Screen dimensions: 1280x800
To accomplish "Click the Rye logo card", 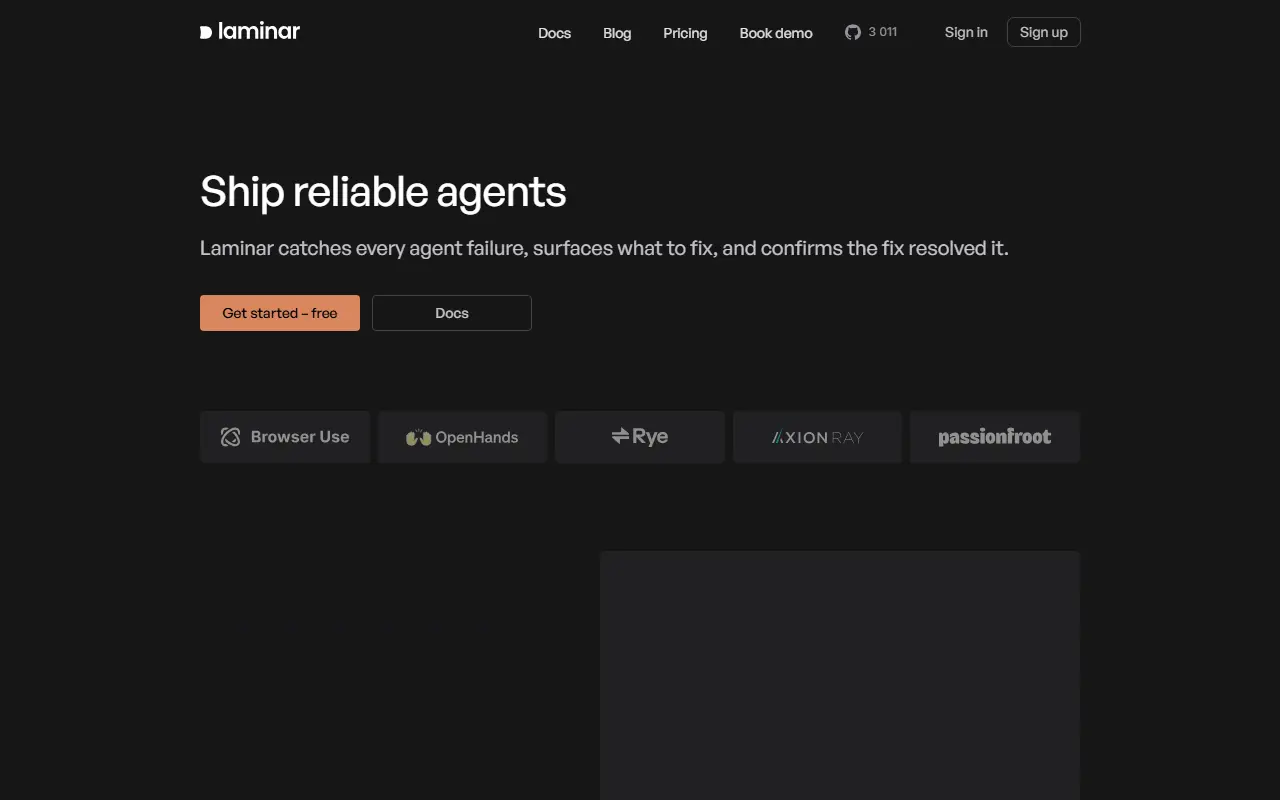I will pyautogui.click(x=640, y=437).
